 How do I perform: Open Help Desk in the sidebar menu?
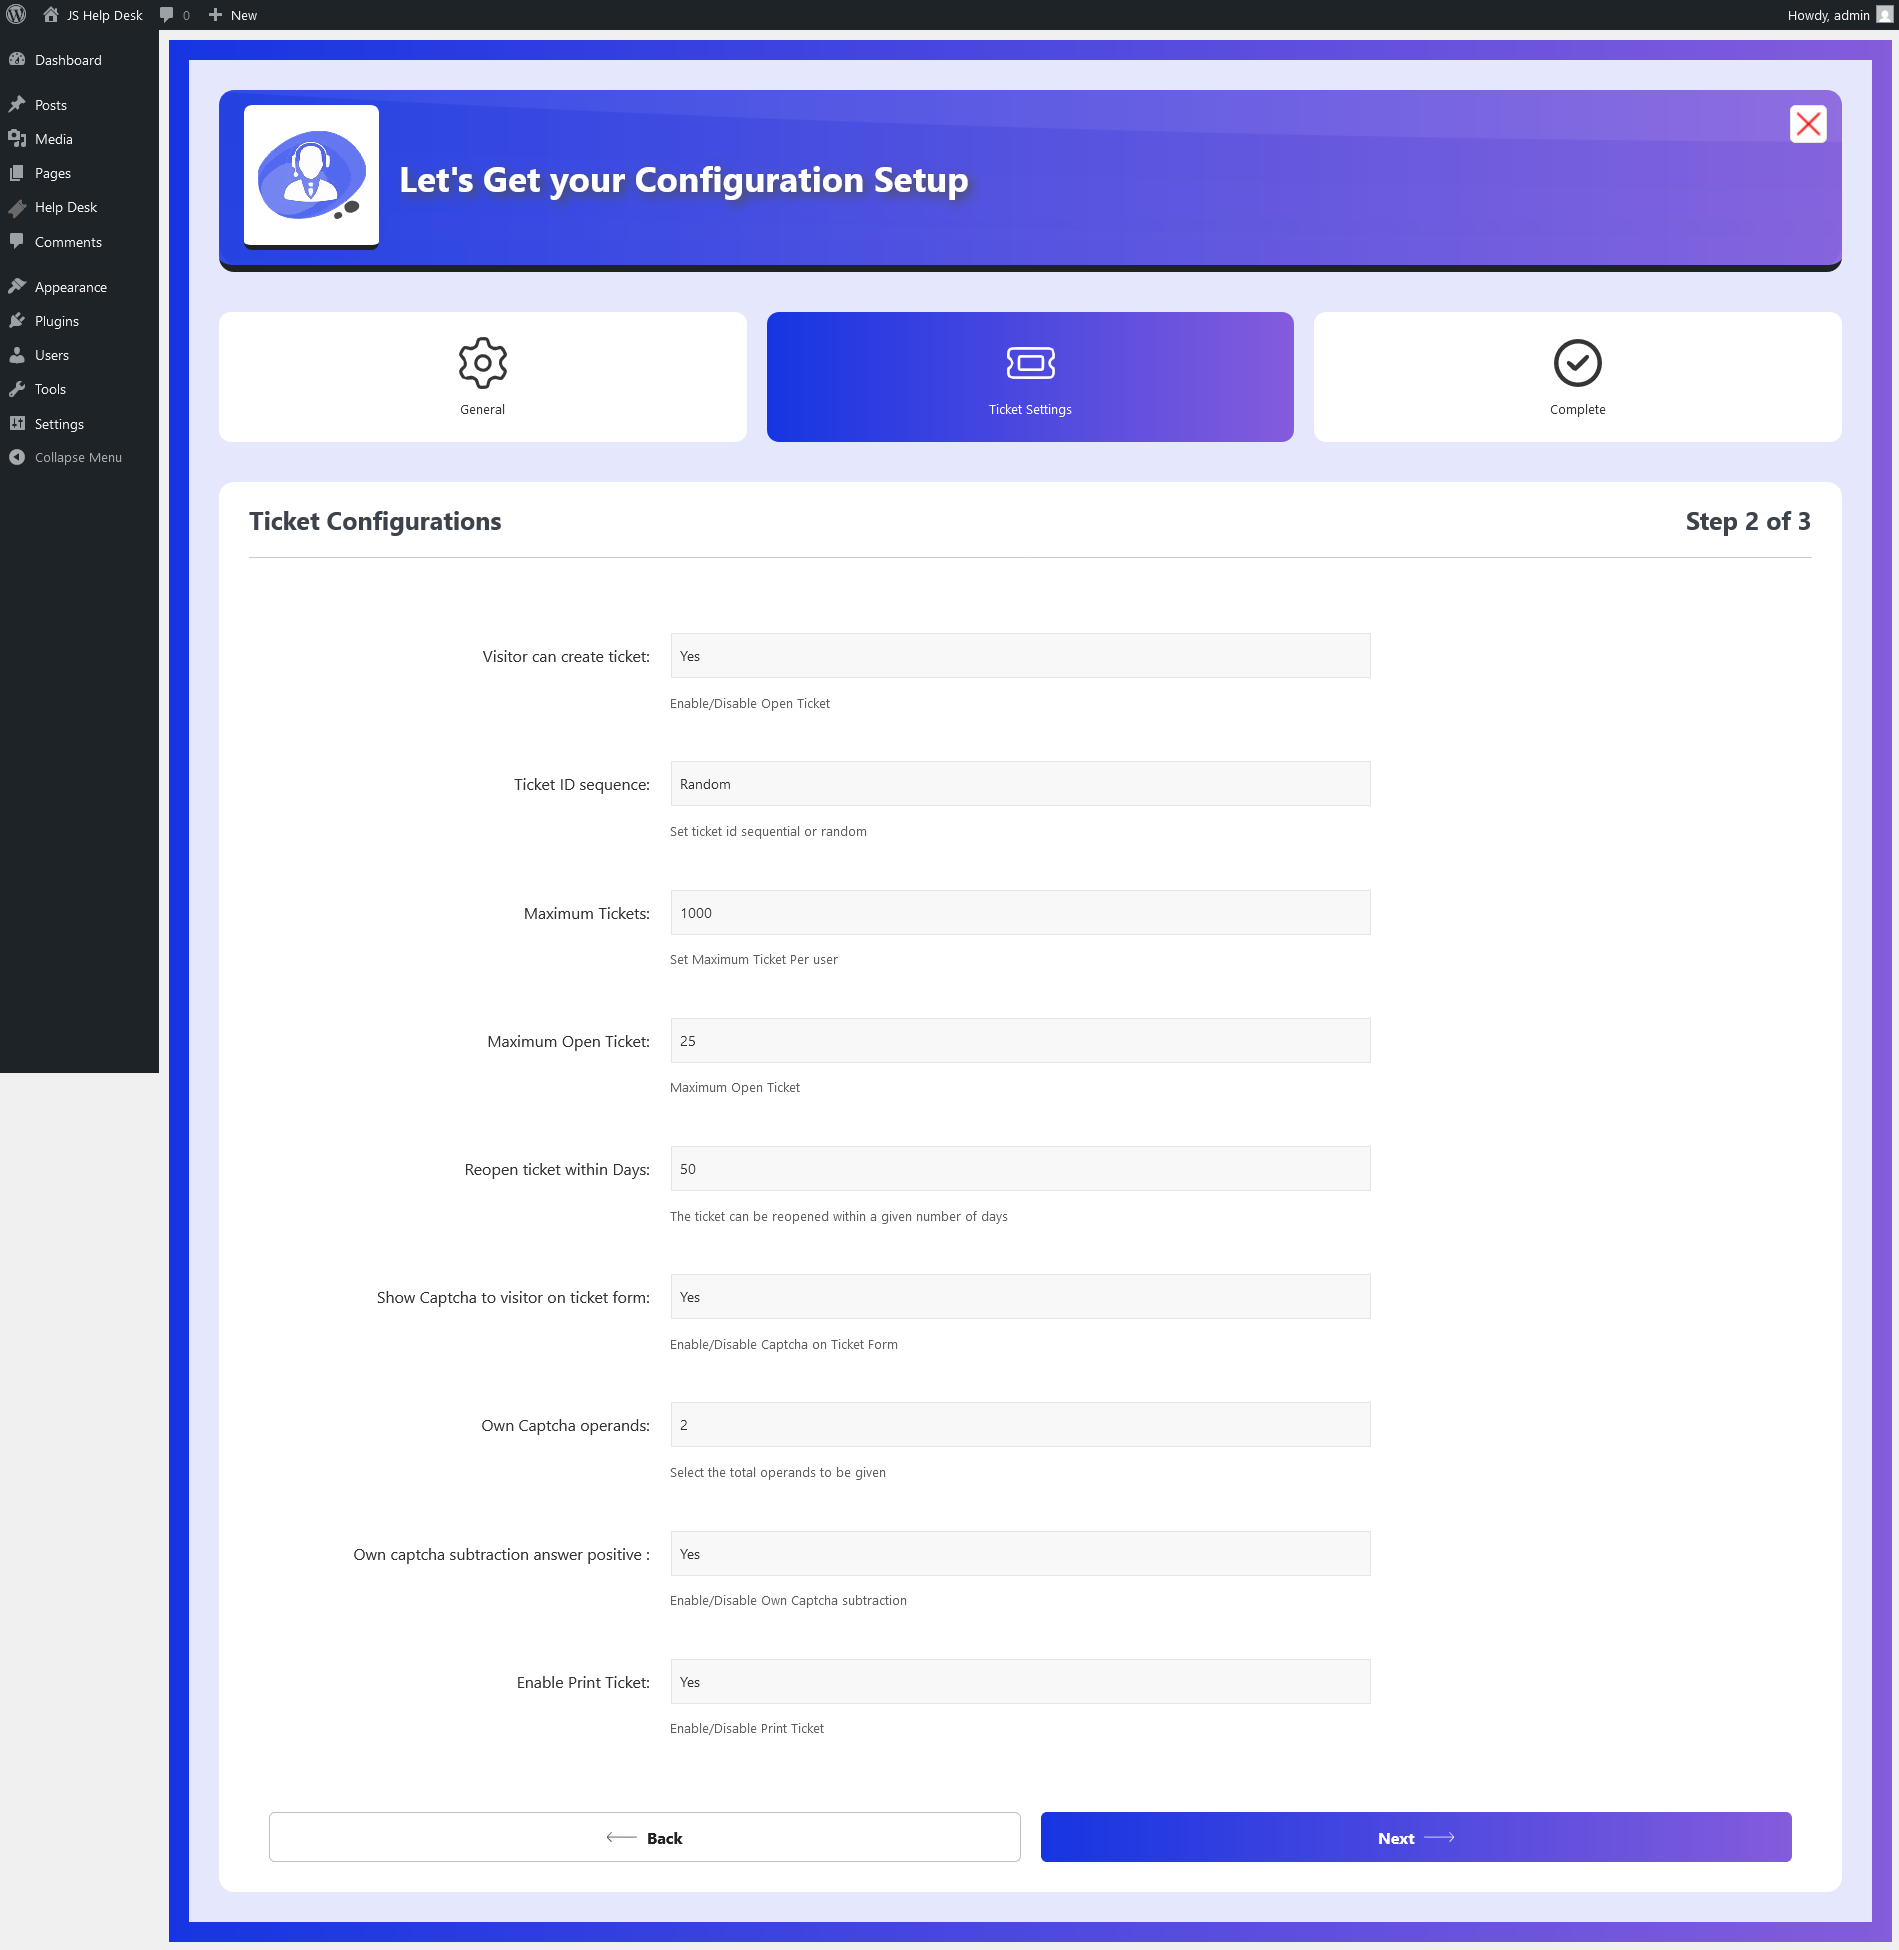(x=66, y=207)
